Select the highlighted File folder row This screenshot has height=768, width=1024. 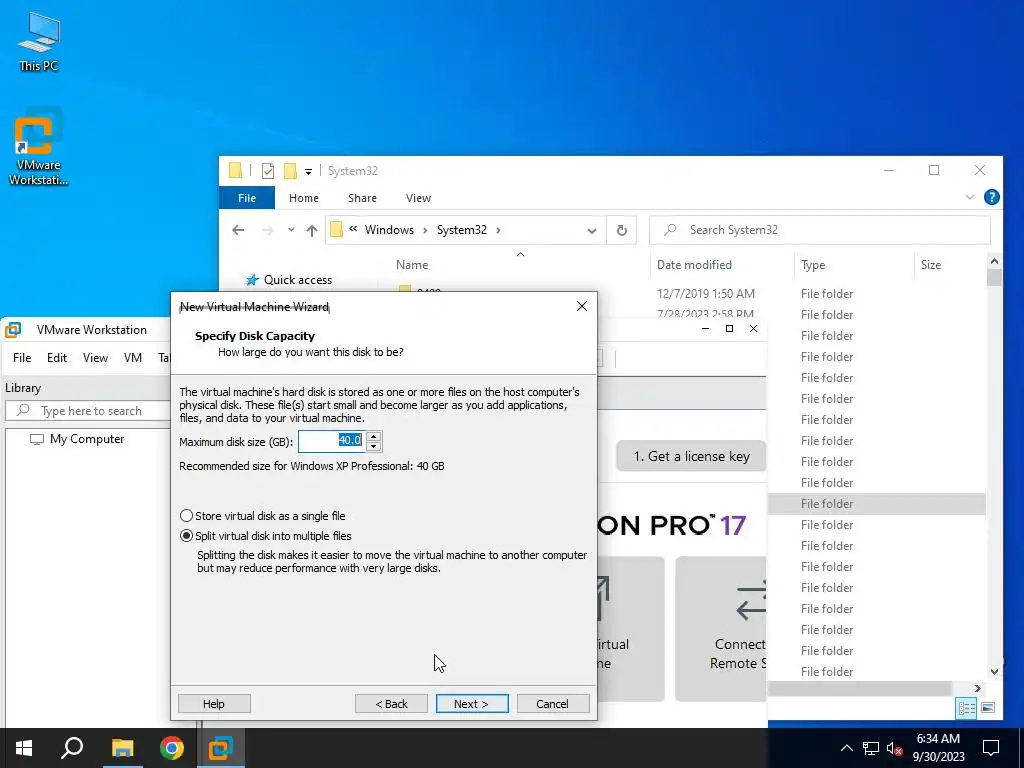tap(876, 504)
